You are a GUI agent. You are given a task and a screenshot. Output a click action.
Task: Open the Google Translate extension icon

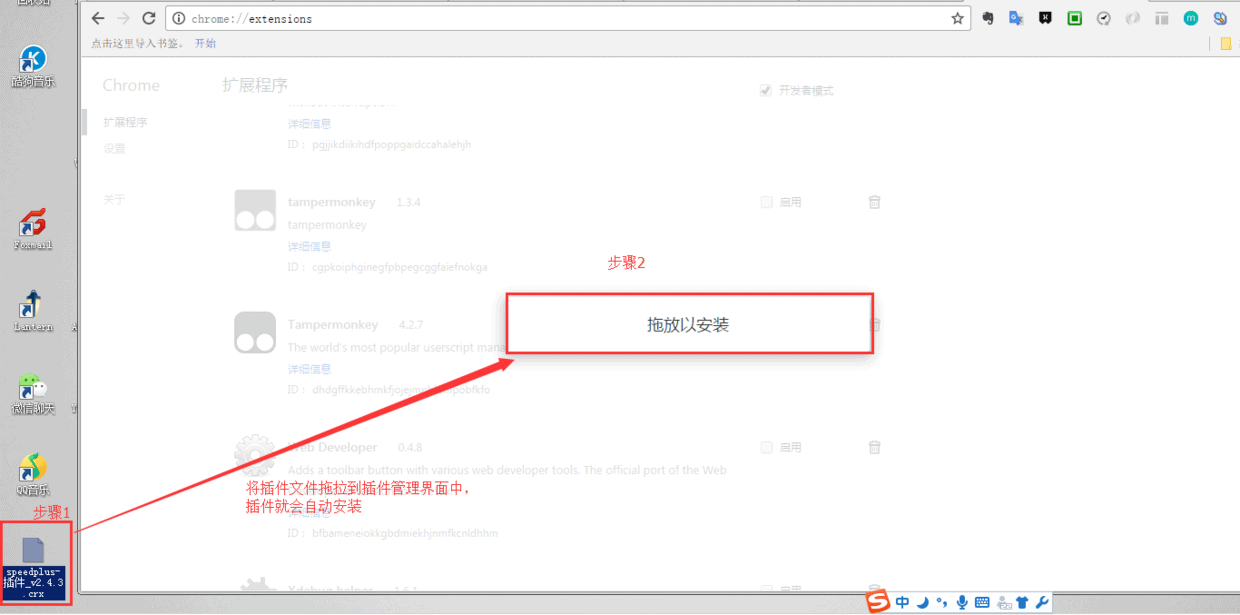pos(1016,18)
